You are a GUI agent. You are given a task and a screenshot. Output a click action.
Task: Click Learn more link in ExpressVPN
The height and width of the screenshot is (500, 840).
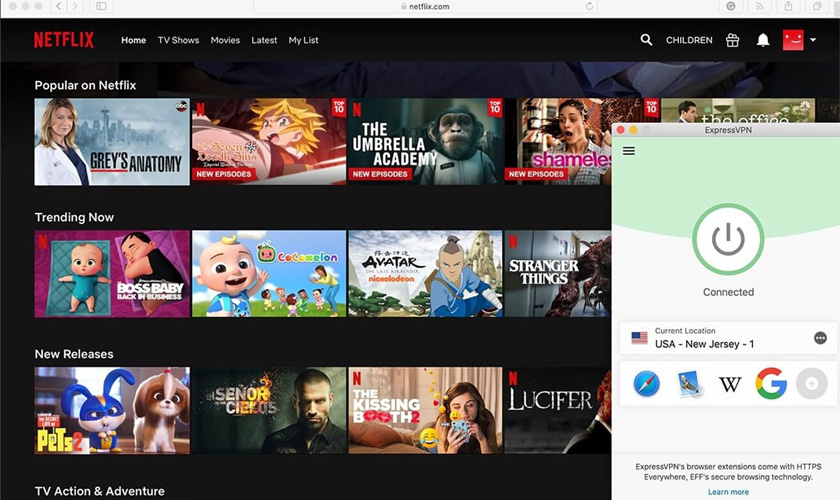click(728, 492)
